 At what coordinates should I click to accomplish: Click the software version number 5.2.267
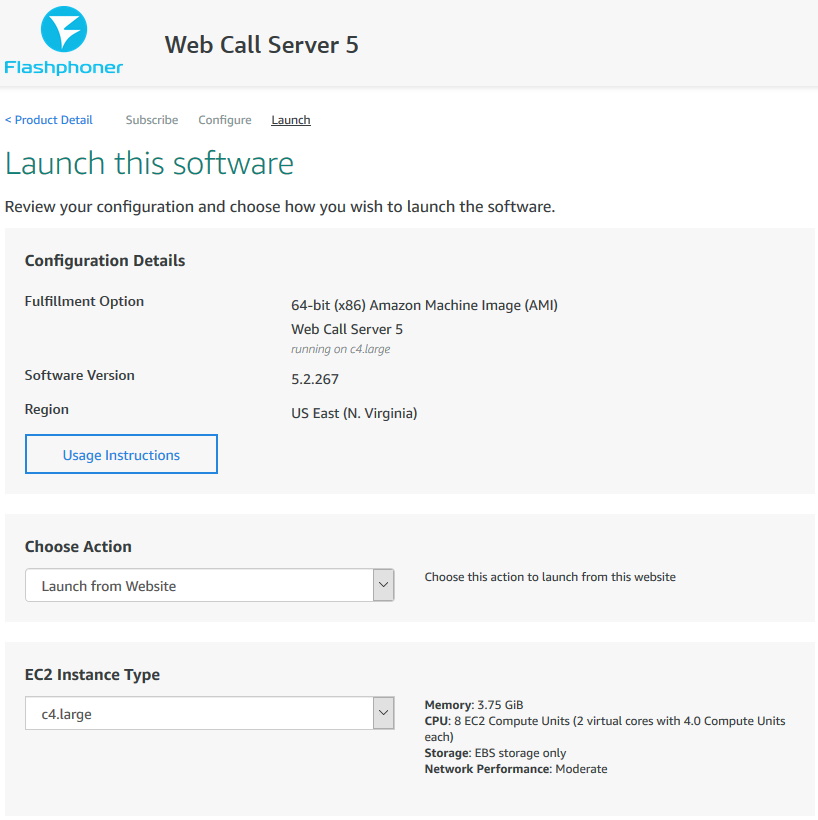[315, 380]
